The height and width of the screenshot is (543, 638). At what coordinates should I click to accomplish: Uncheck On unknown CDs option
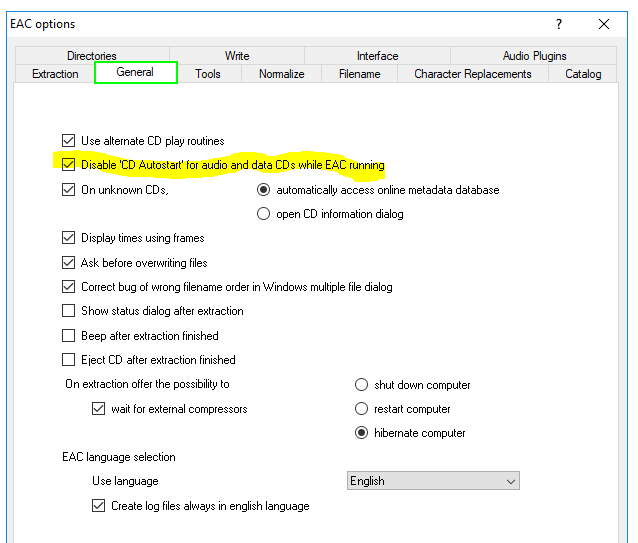point(68,190)
